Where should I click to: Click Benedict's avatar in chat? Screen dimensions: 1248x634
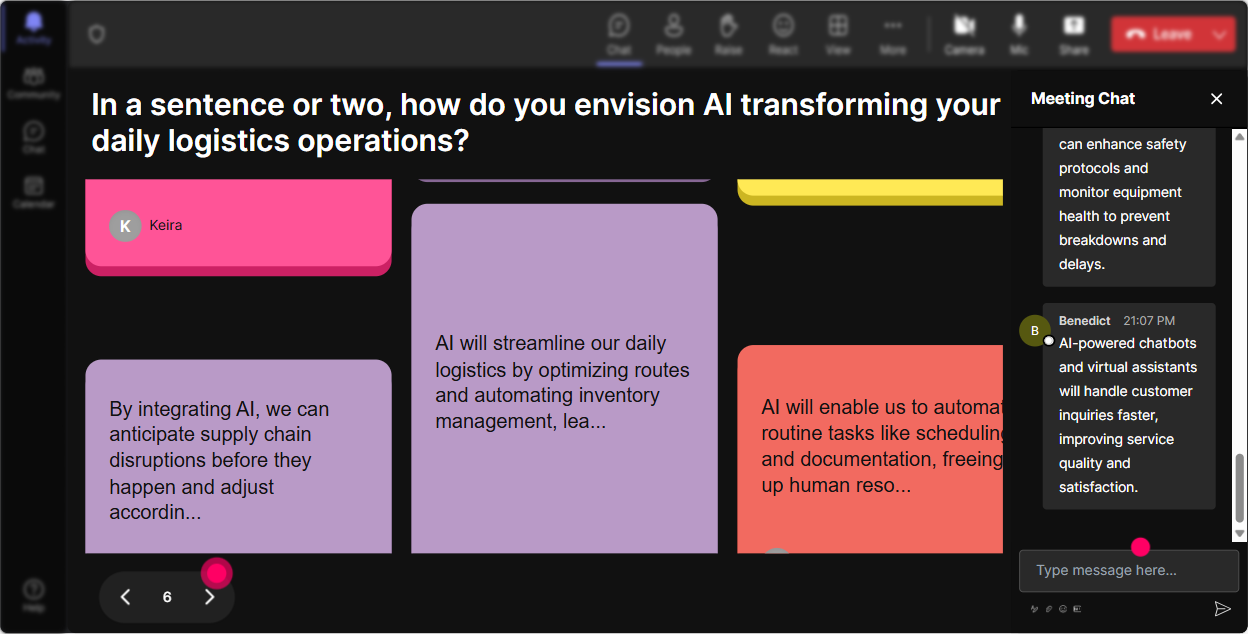click(x=1035, y=331)
